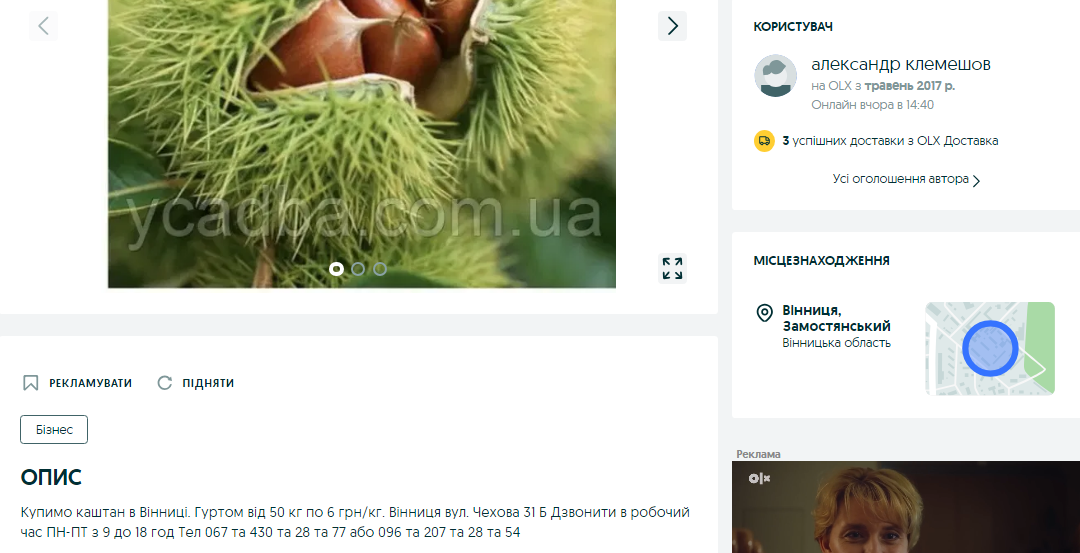This screenshot has width=1080, height=553.
Task: Click Рекламувати to promote the listing
Action: pos(90,383)
